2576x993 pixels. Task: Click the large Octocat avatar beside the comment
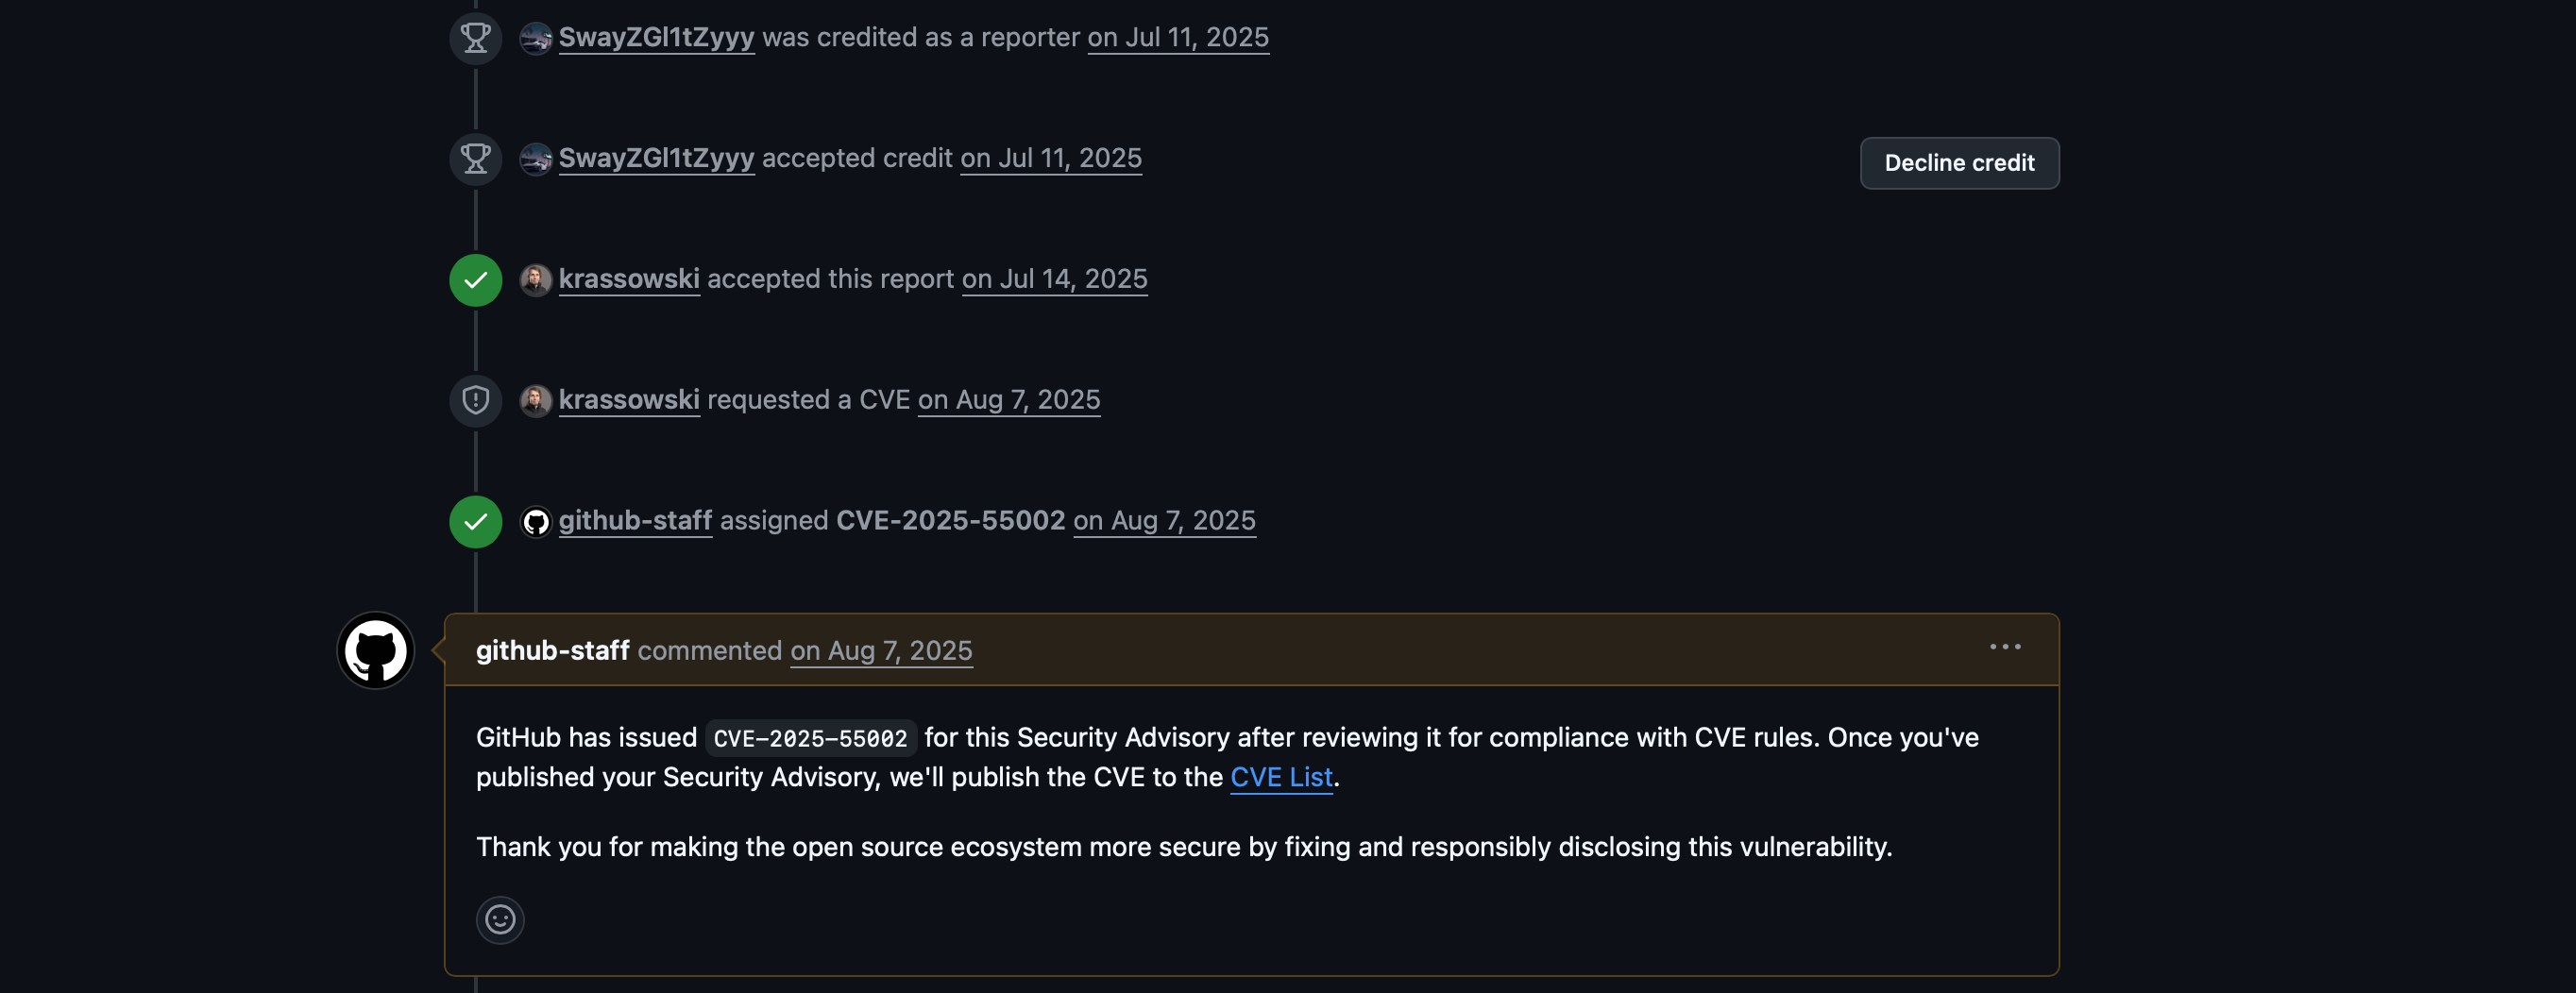coord(374,649)
